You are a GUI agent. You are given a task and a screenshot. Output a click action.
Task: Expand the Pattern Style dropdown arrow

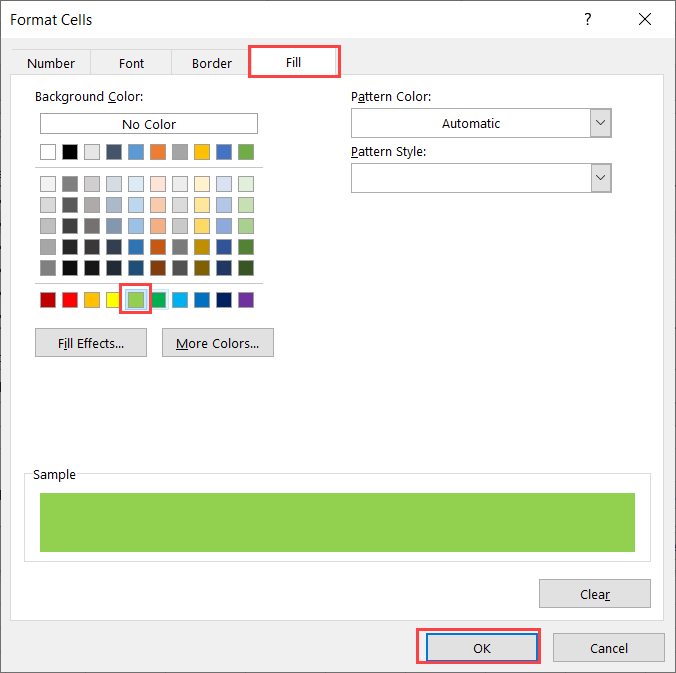(x=601, y=178)
